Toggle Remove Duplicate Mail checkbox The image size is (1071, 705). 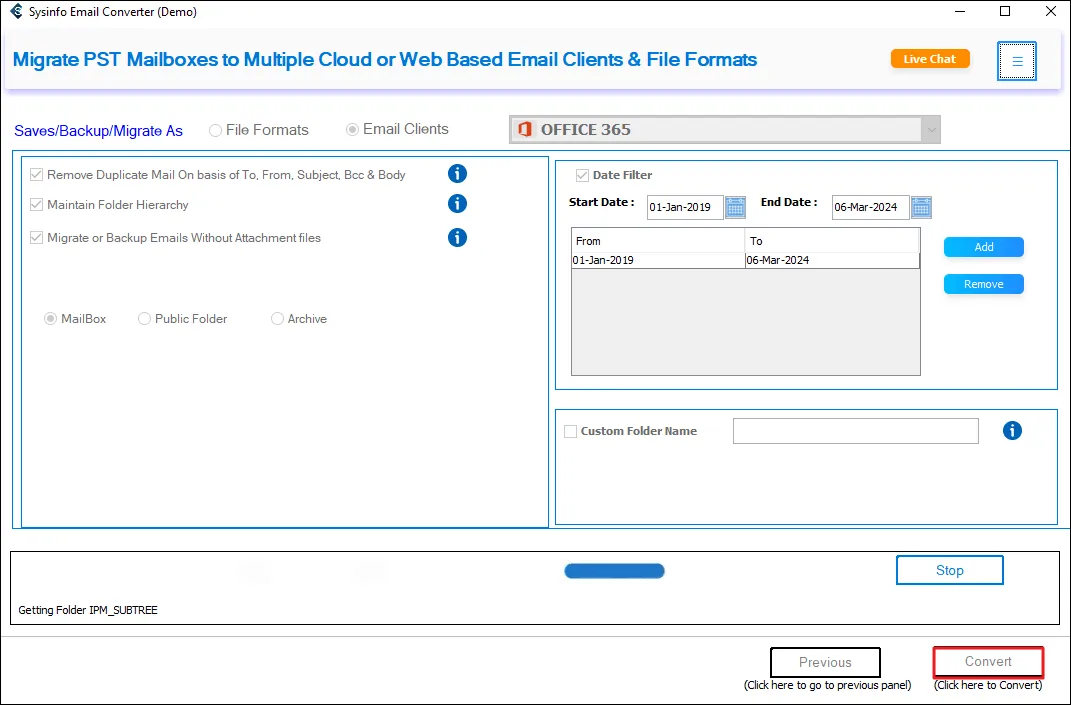pyautogui.click(x=37, y=175)
